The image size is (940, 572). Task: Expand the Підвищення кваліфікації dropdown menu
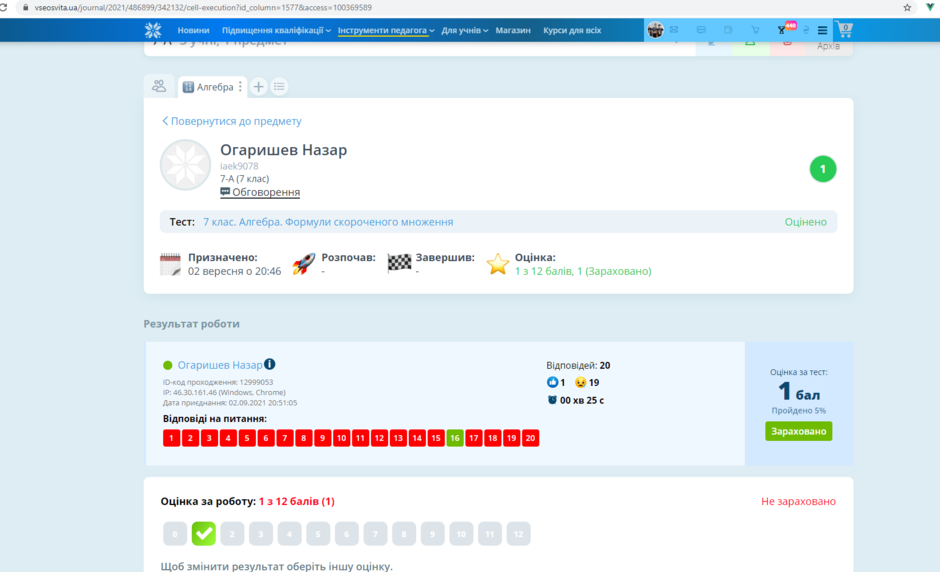(276, 30)
